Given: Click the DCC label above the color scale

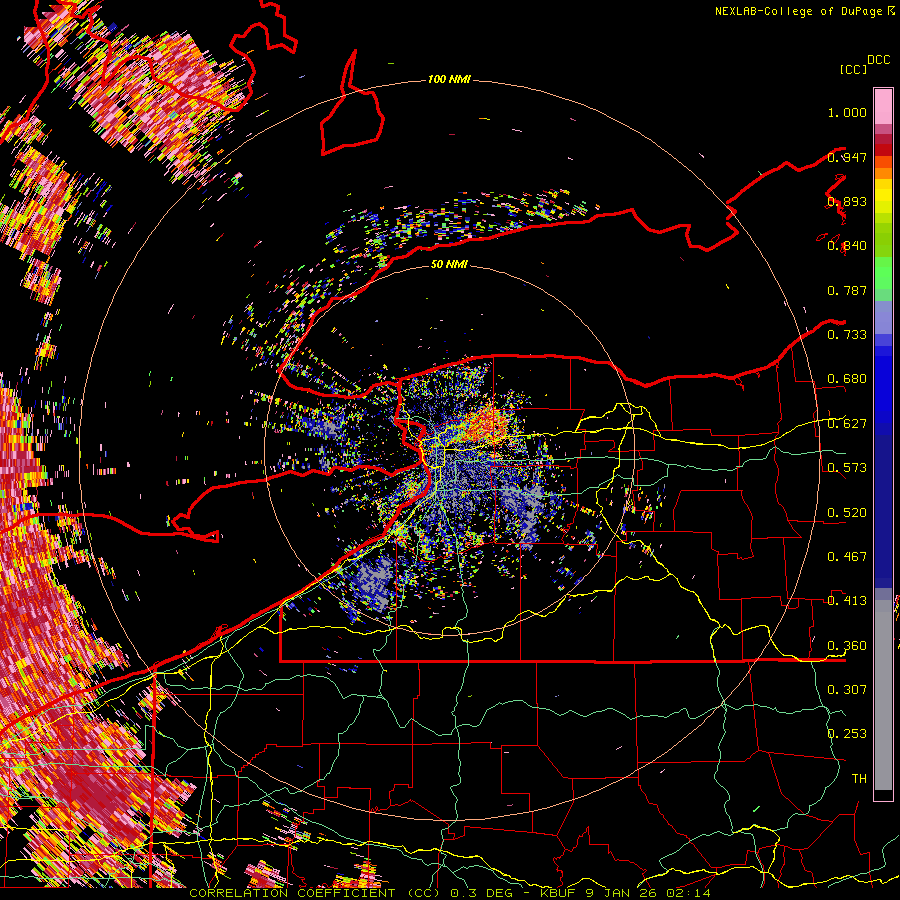Looking at the screenshot, I should click(878, 60).
